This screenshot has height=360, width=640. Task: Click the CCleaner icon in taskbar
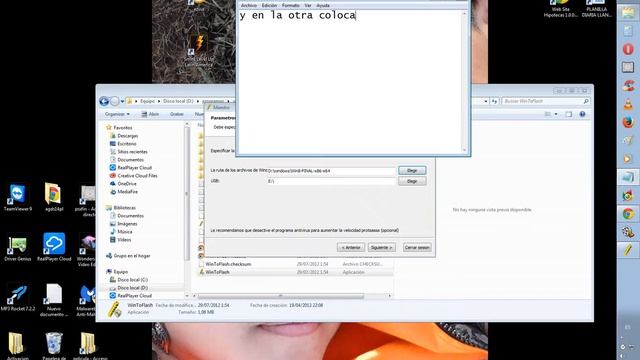[628, 85]
